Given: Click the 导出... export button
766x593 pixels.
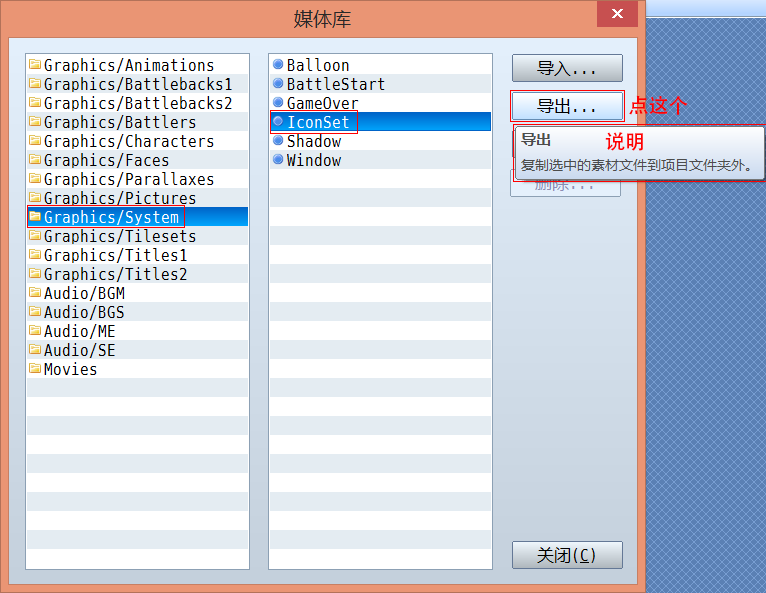Looking at the screenshot, I should [567, 106].
